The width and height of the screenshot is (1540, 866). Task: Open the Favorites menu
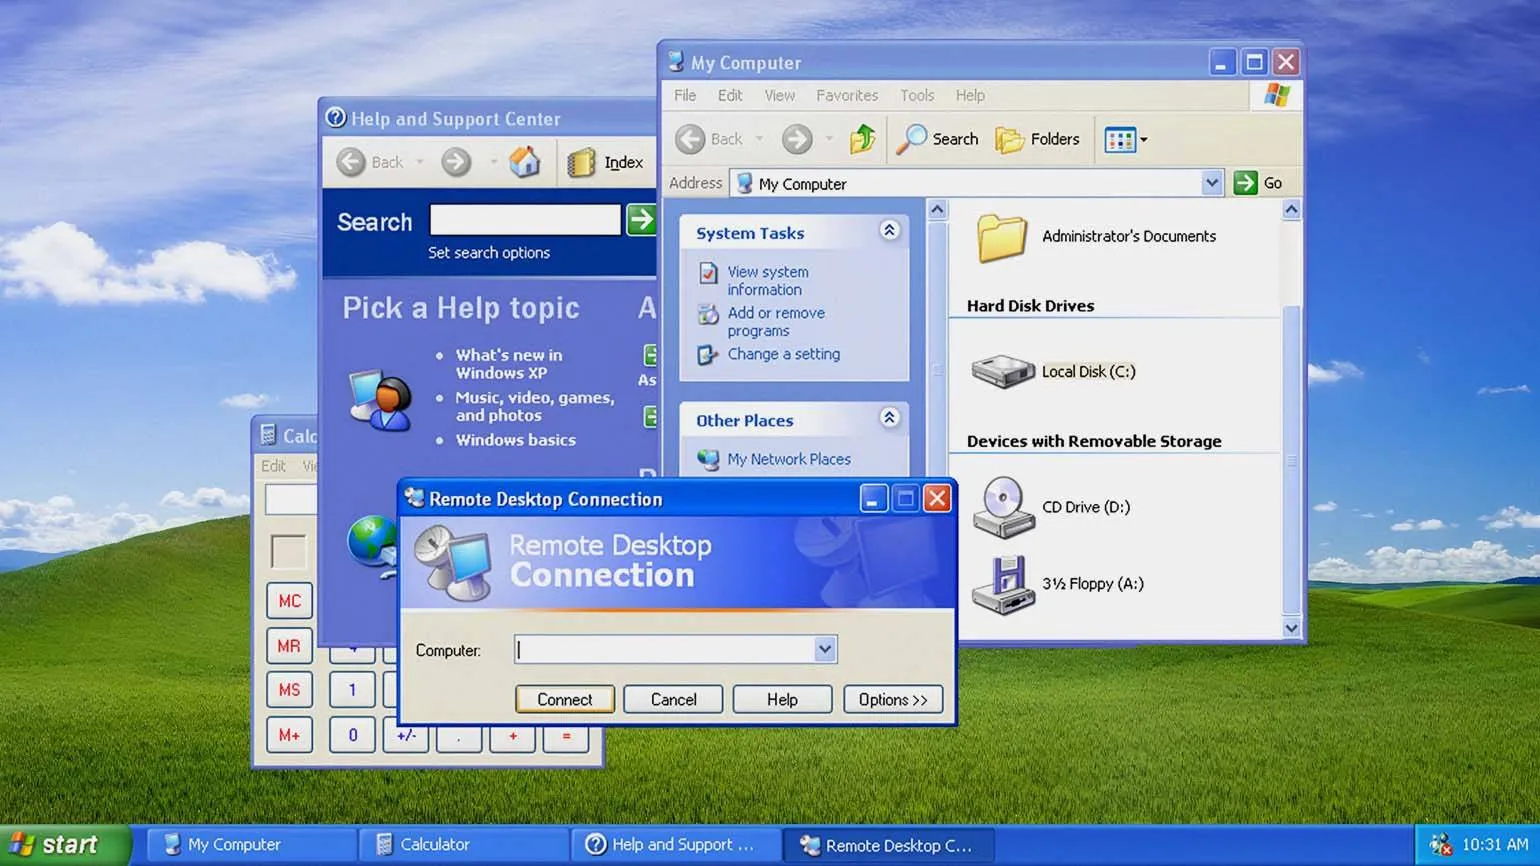point(846,95)
